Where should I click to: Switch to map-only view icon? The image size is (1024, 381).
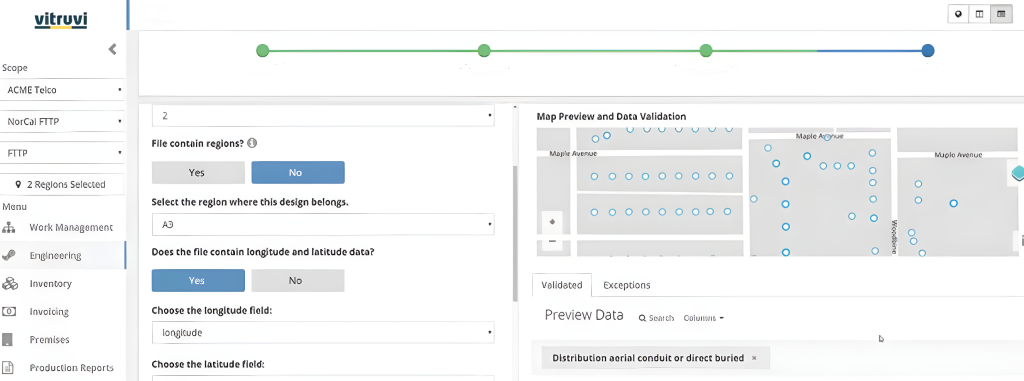click(x=958, y=14)
